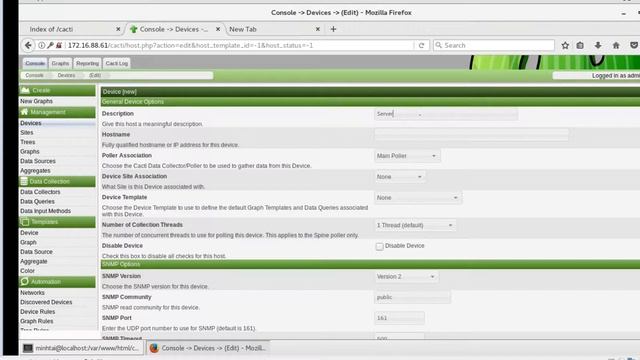This screenshot has height=360, width=640.
Task: Open Color under Templates
Action: tap(27, 271)
